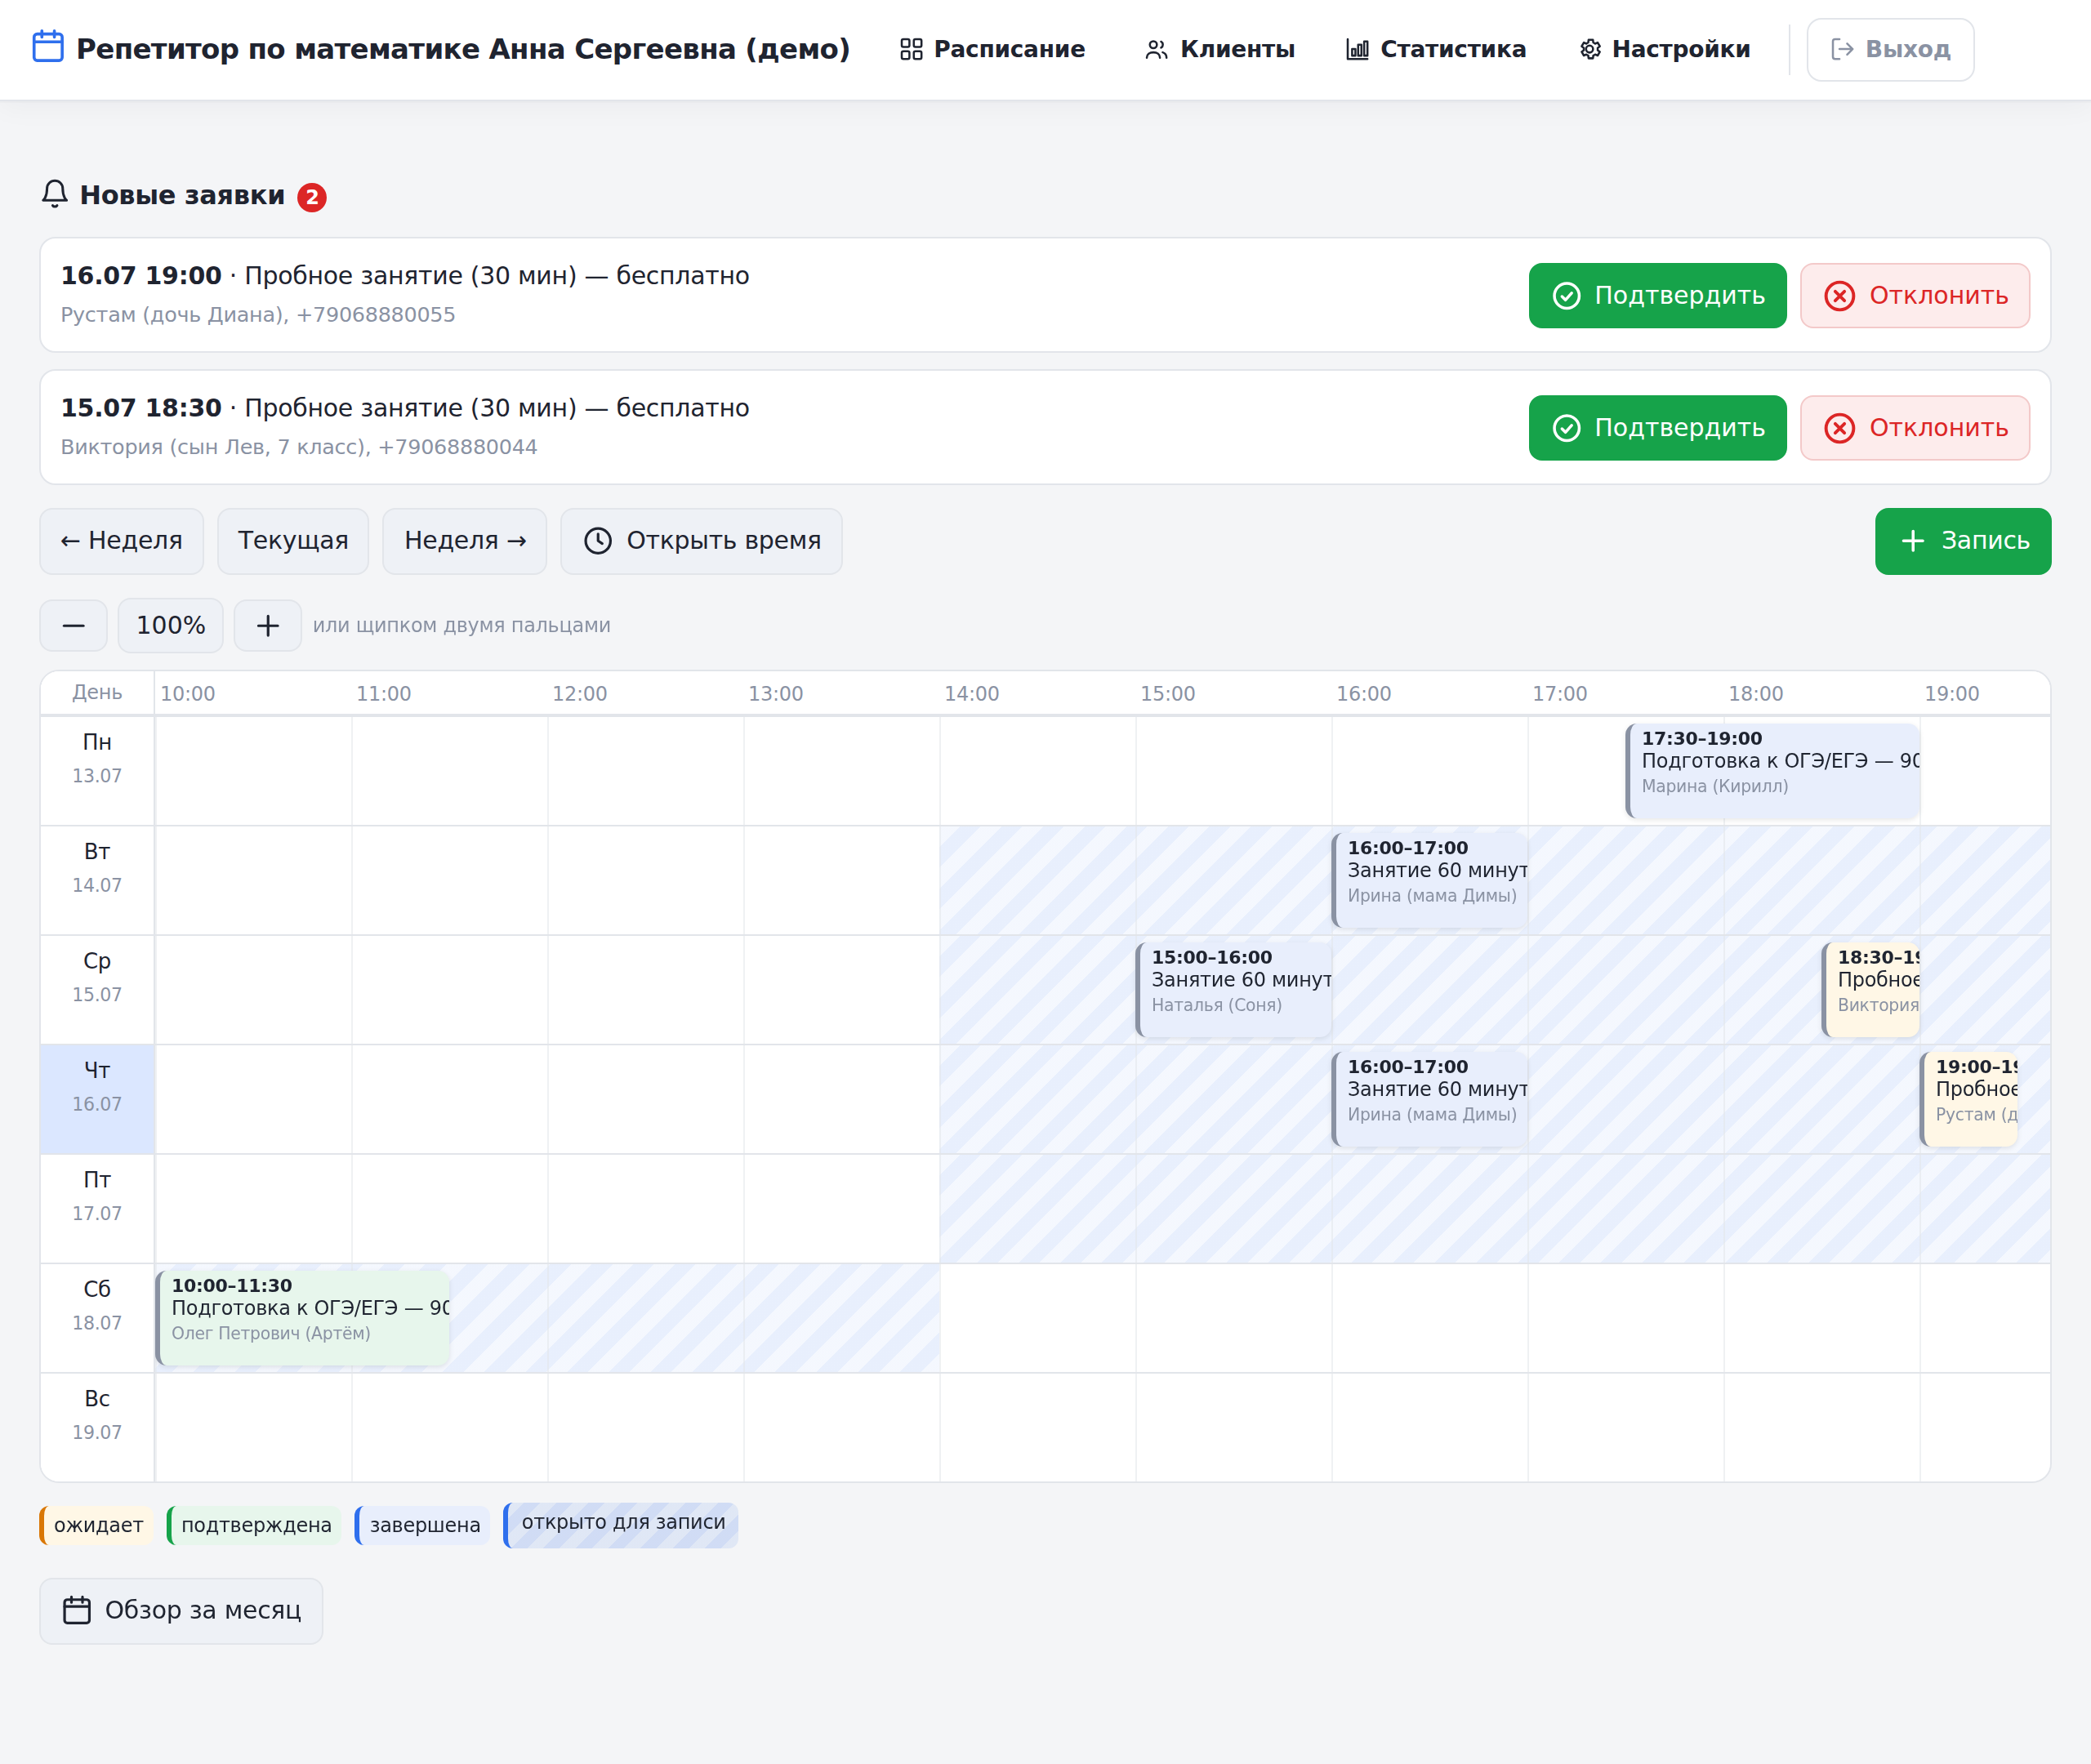Click the calendar logo icon in header
2091x1764 pixels.
pyautogui.click(x=48, y=47)
